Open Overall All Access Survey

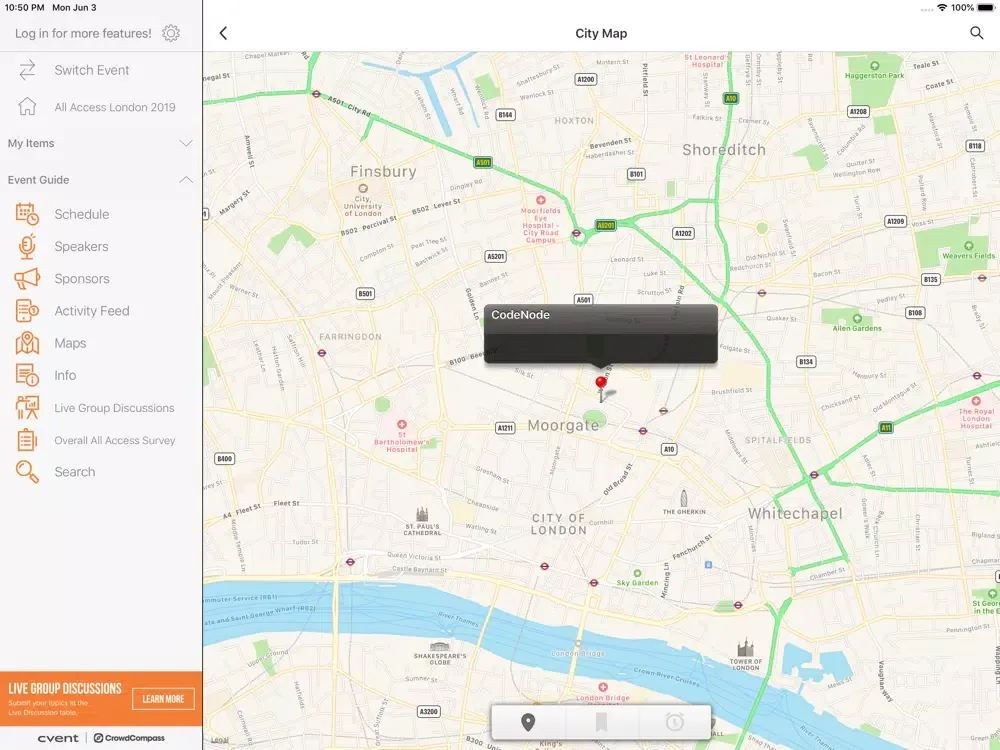(114, 440)
